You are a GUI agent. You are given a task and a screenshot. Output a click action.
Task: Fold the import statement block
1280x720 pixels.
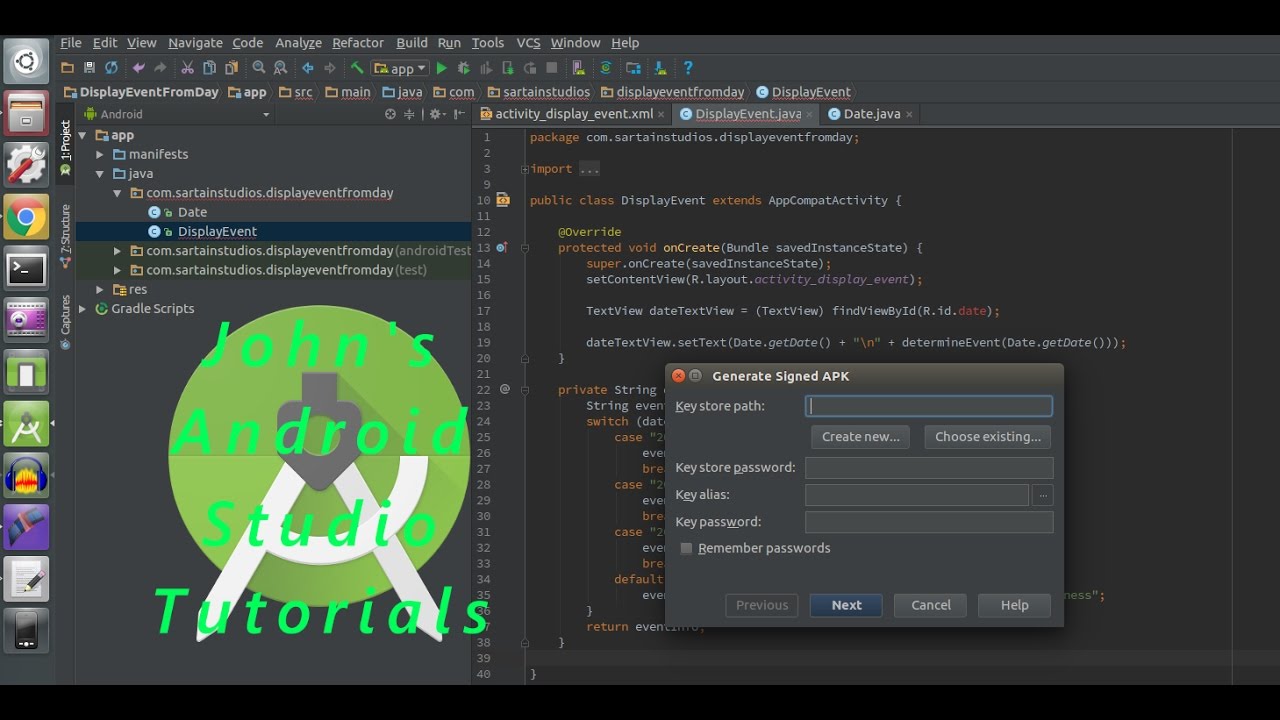(524, 169)
